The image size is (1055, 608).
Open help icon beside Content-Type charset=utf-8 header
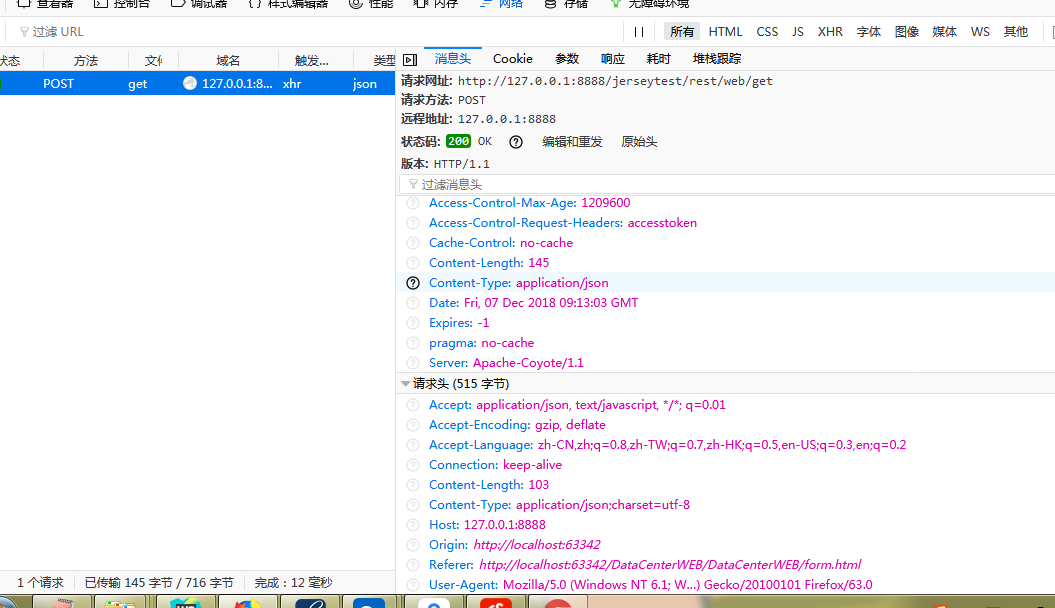point(413,505)
